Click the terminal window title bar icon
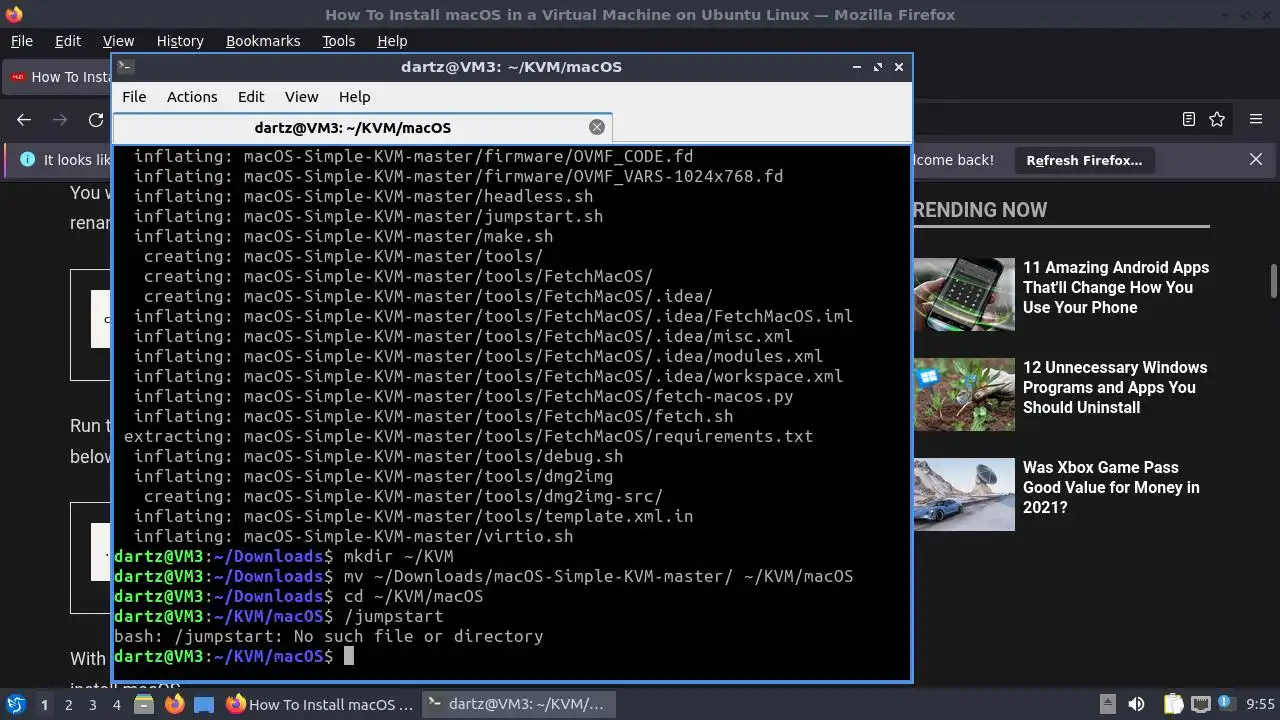 coord(125,67)
